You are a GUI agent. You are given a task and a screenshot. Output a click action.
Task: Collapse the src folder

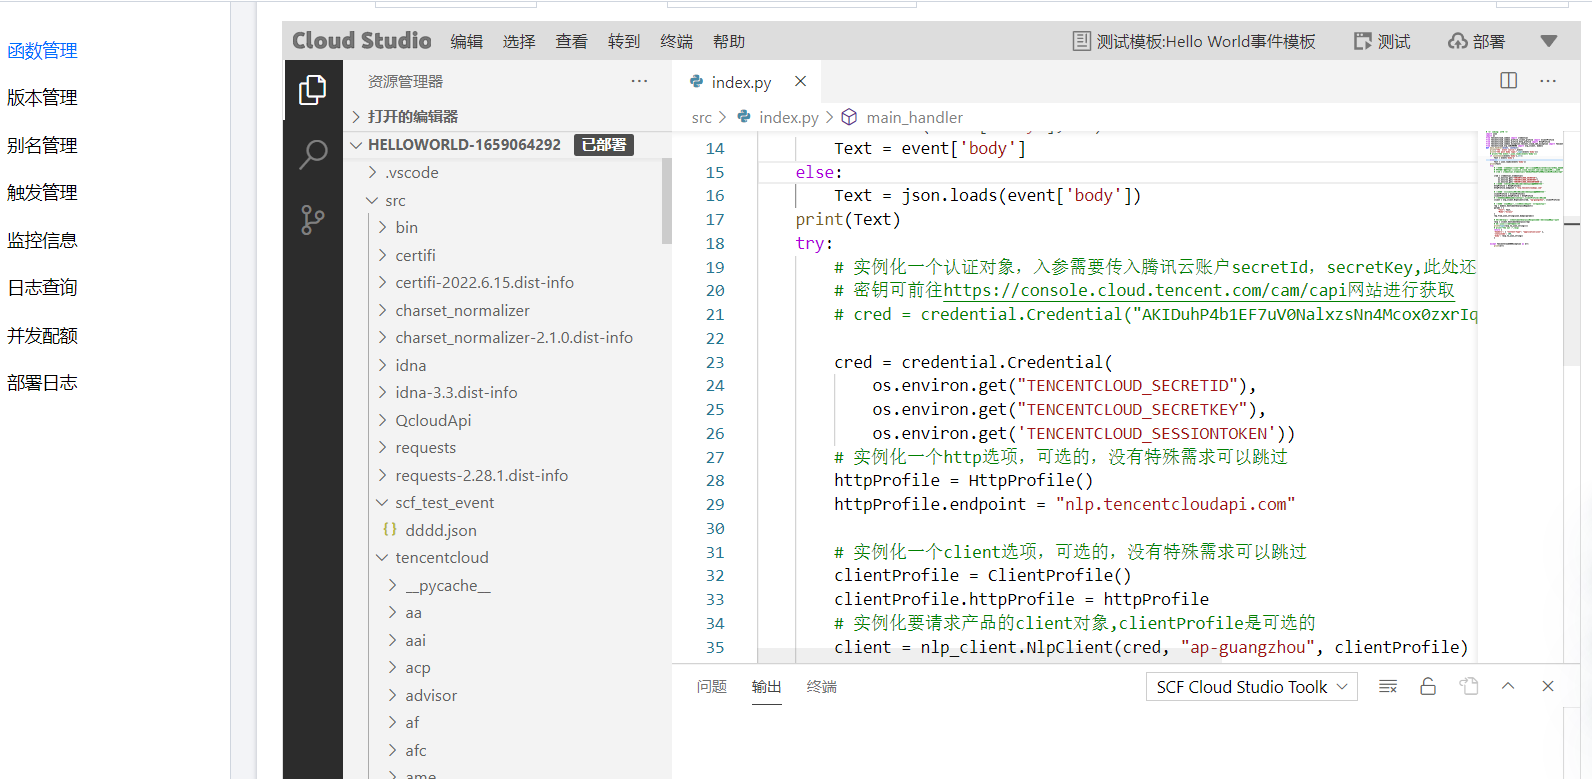(x=373, y=200)
